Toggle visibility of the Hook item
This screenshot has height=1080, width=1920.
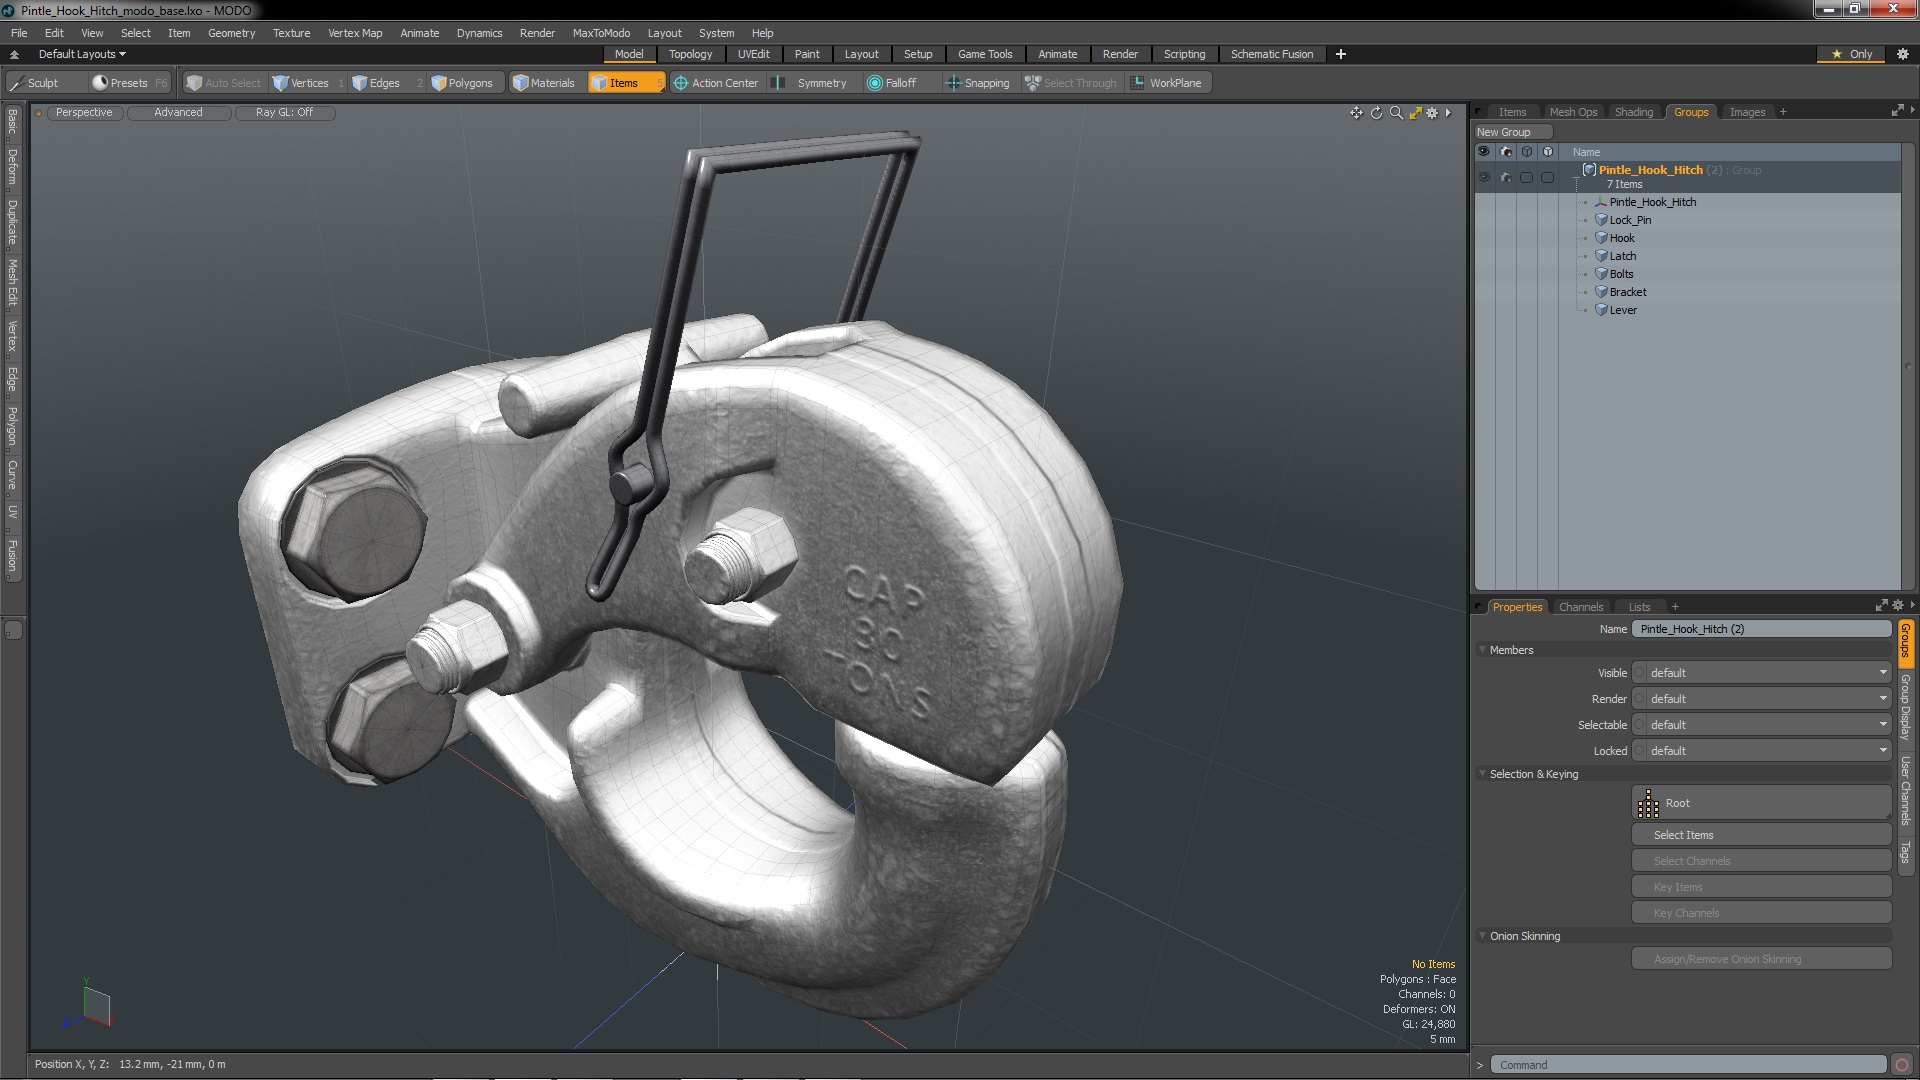pos(1484,237)
